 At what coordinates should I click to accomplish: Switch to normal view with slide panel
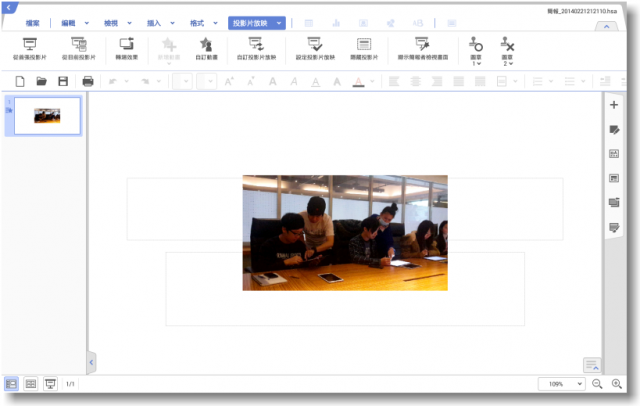tap(11, 384)
